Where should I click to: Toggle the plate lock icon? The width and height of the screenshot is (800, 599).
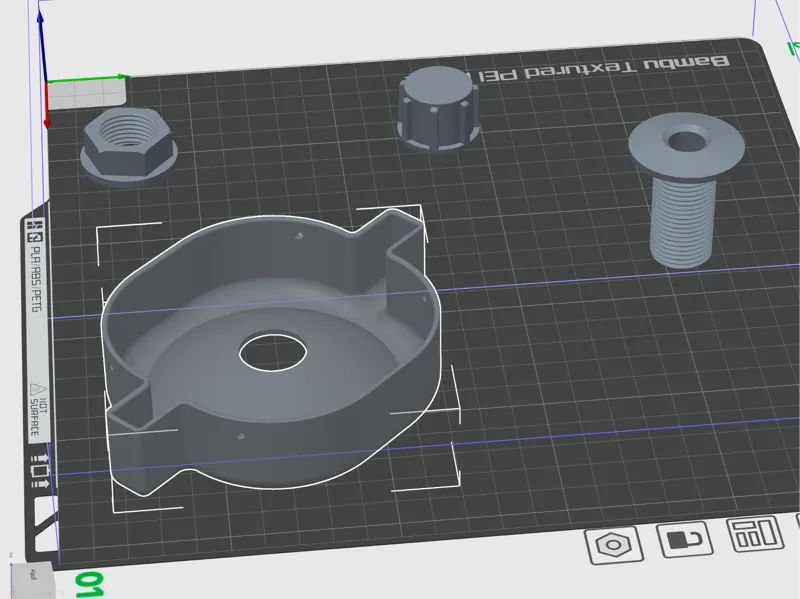coord(684,539)
